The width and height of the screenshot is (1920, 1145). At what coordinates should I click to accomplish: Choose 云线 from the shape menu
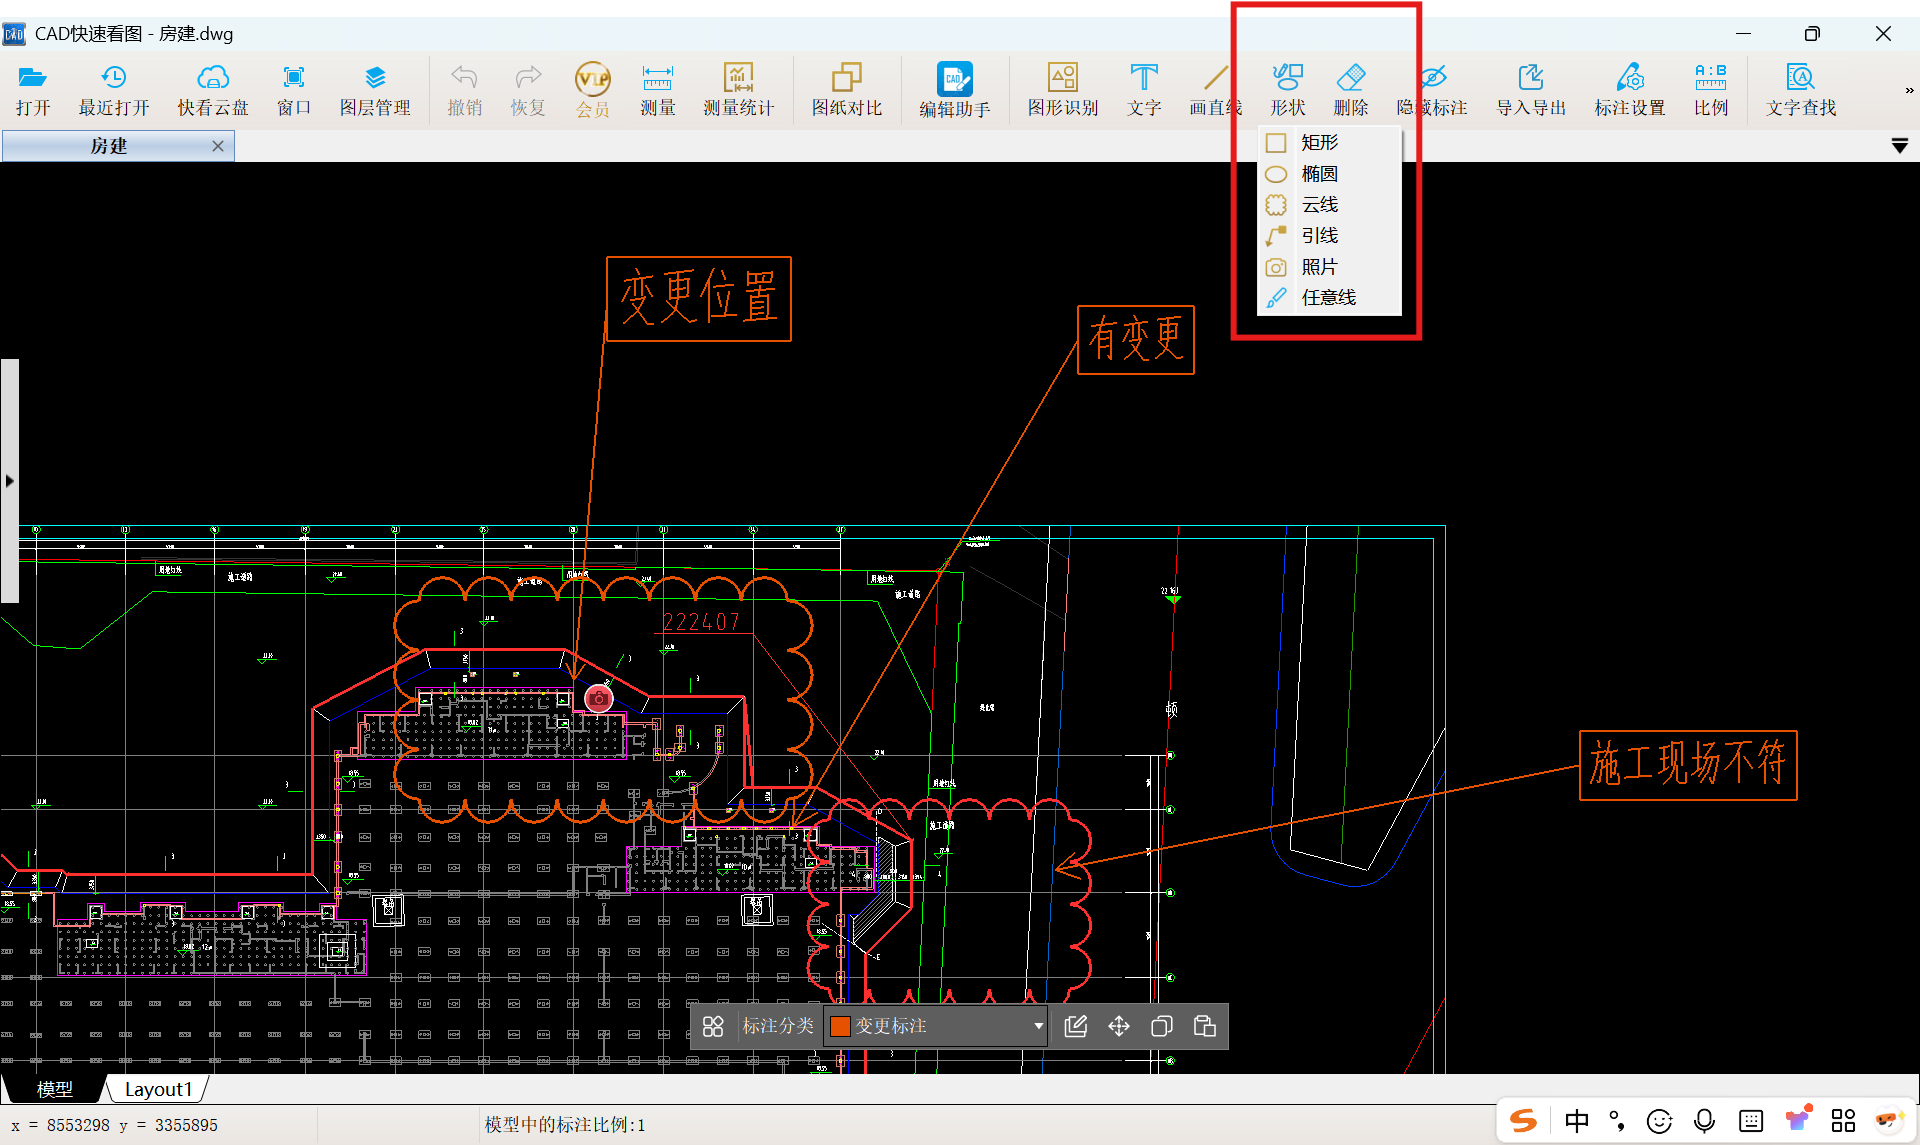tap(1319, 205)
